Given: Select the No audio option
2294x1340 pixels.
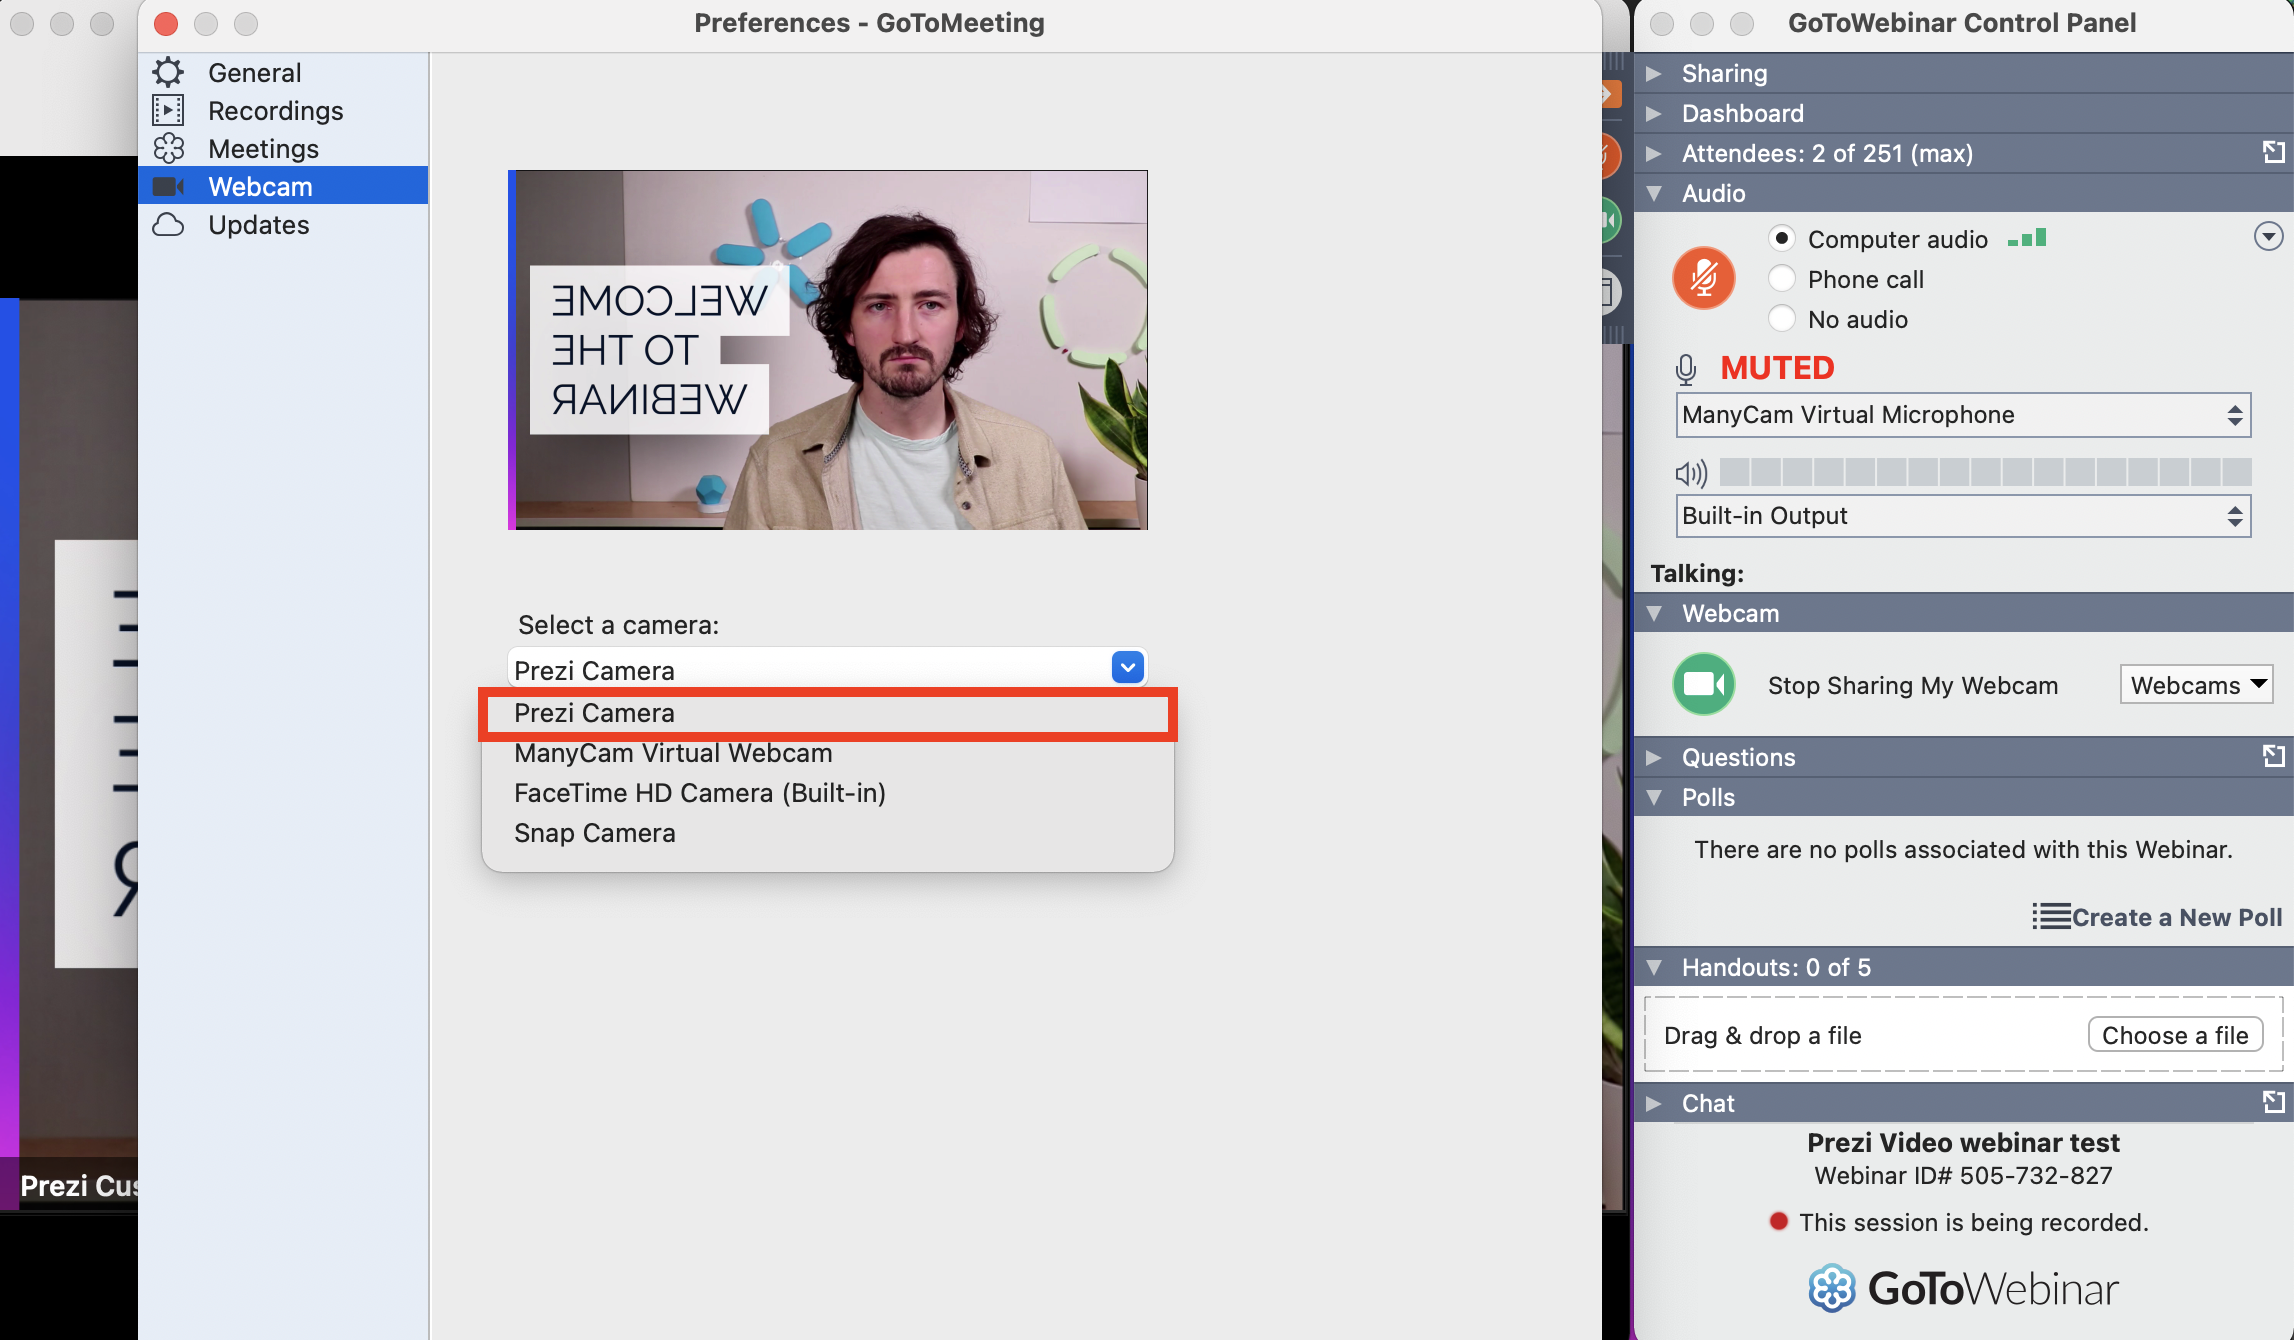Looking at the screenshot, I should tap(1781, 319).
